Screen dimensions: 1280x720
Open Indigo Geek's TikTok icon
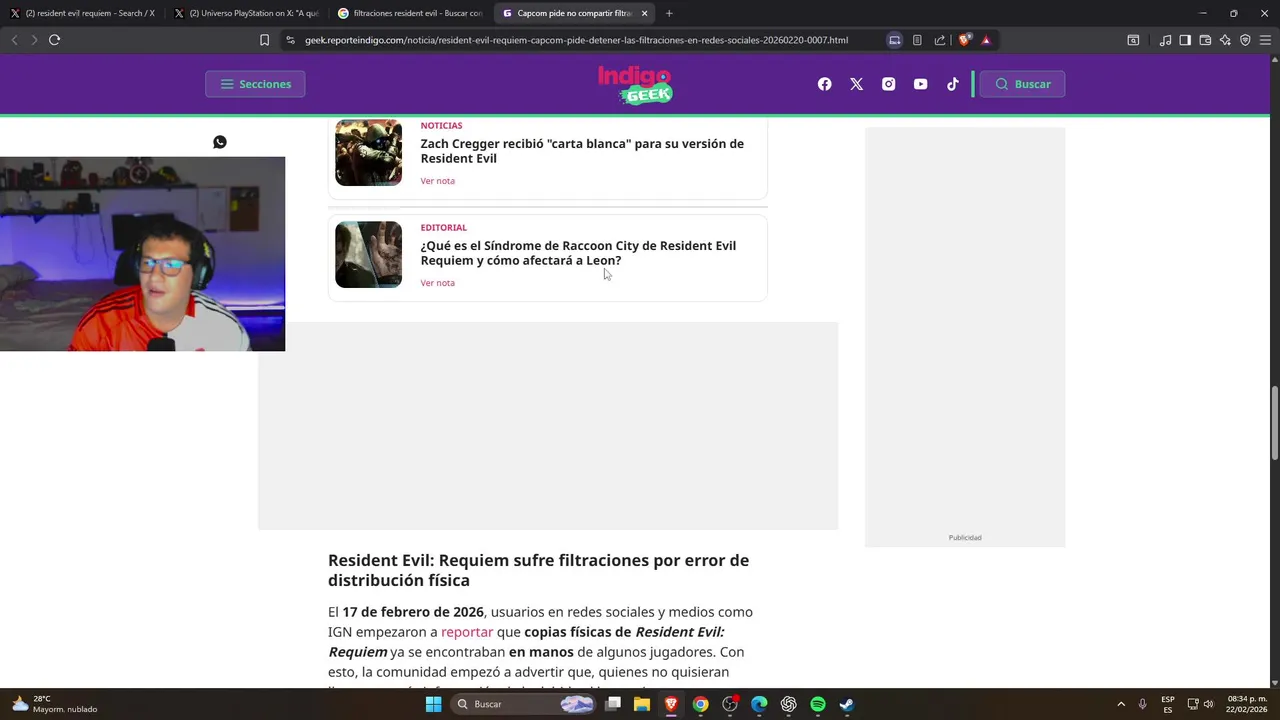(x=952, y=84)
